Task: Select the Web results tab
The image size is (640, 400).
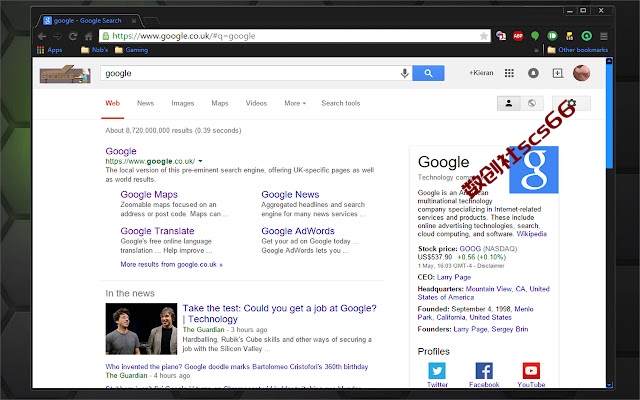Action: coord(113,103)
